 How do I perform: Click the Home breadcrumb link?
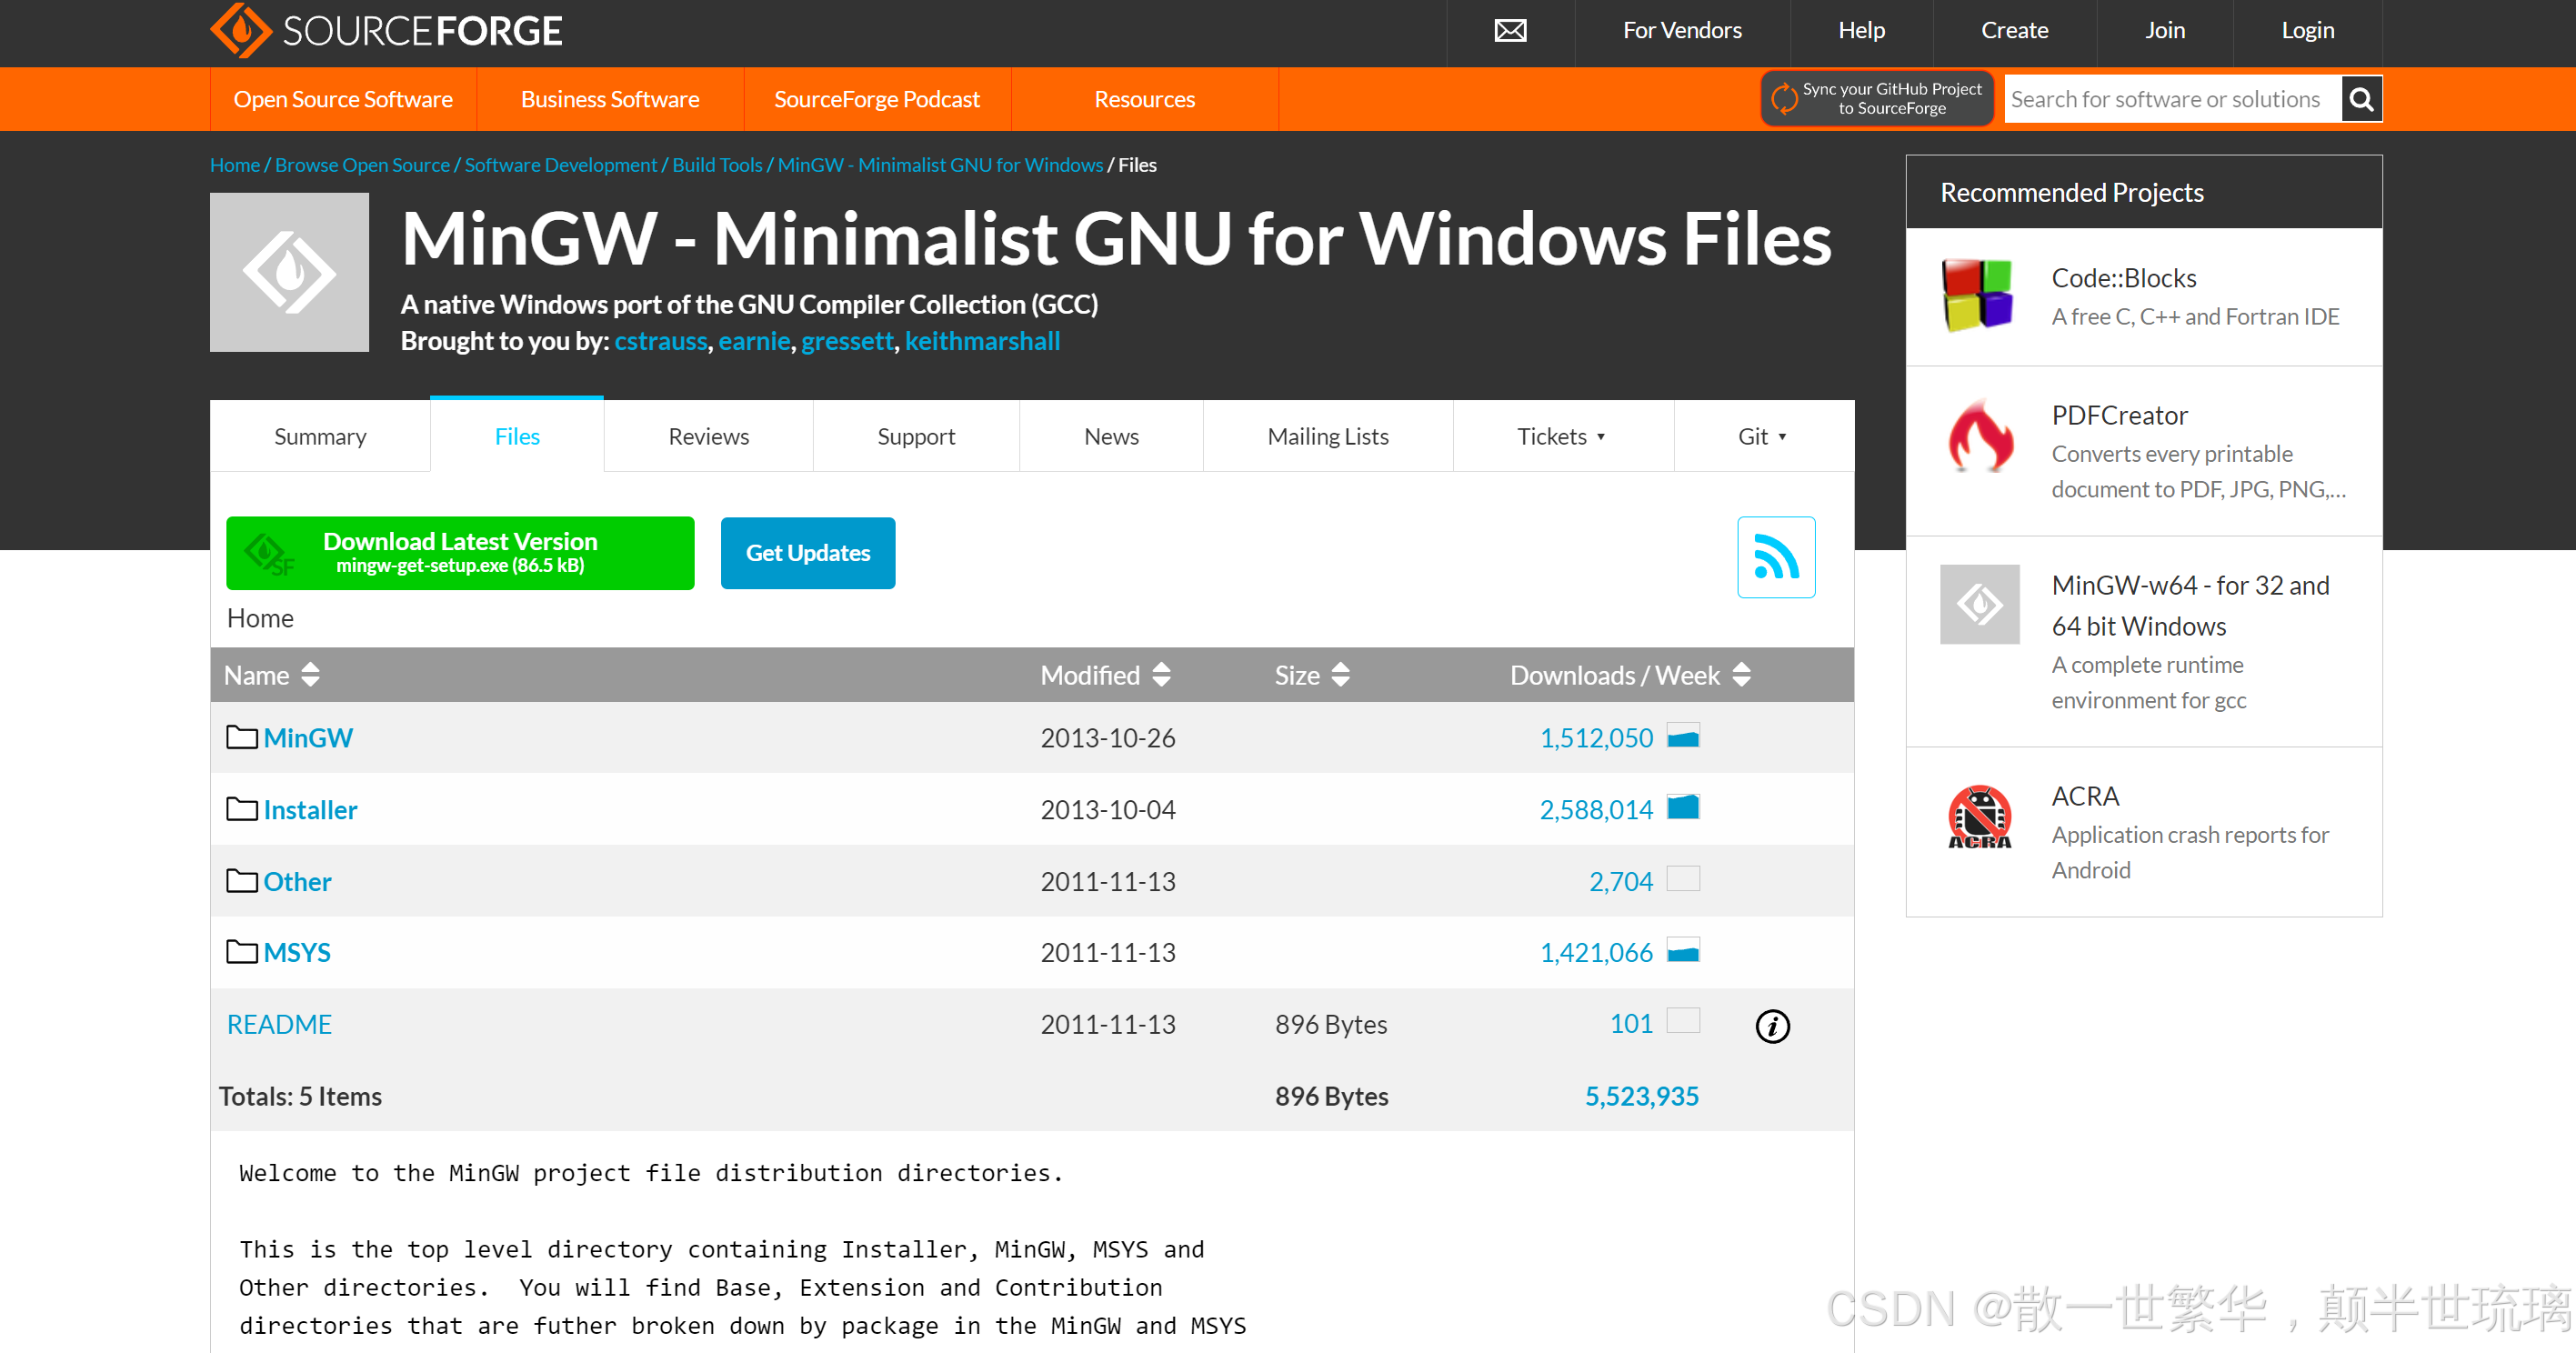point(235,164)
